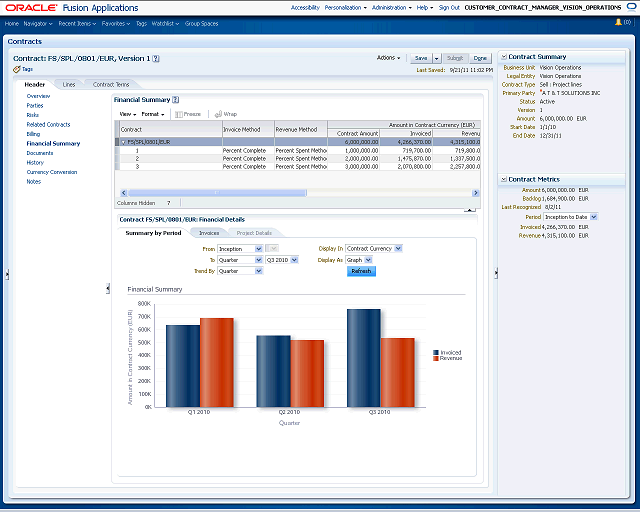Open the Personalization menu
This screenshot has width=640, height=512.
pyautogui.click(x=346, y=7)
